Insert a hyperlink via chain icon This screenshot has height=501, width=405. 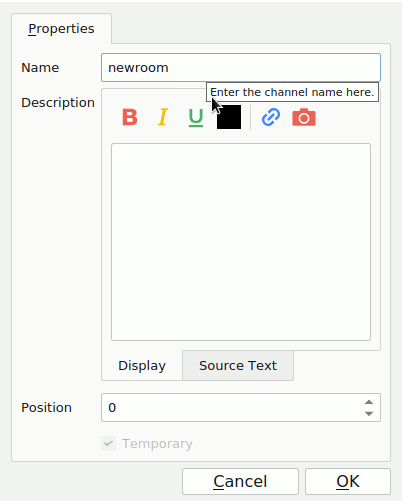pyautogui.click(x=271, y=117)
